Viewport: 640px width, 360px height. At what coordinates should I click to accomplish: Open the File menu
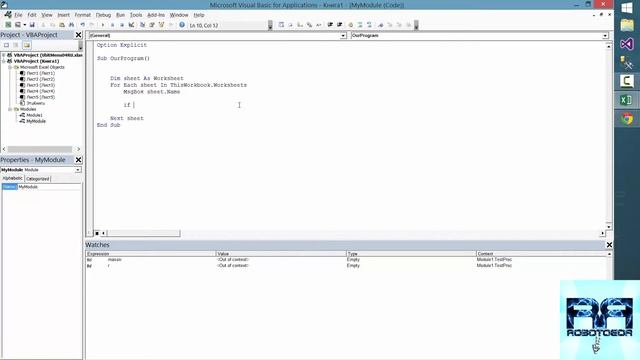coord(18,15)
